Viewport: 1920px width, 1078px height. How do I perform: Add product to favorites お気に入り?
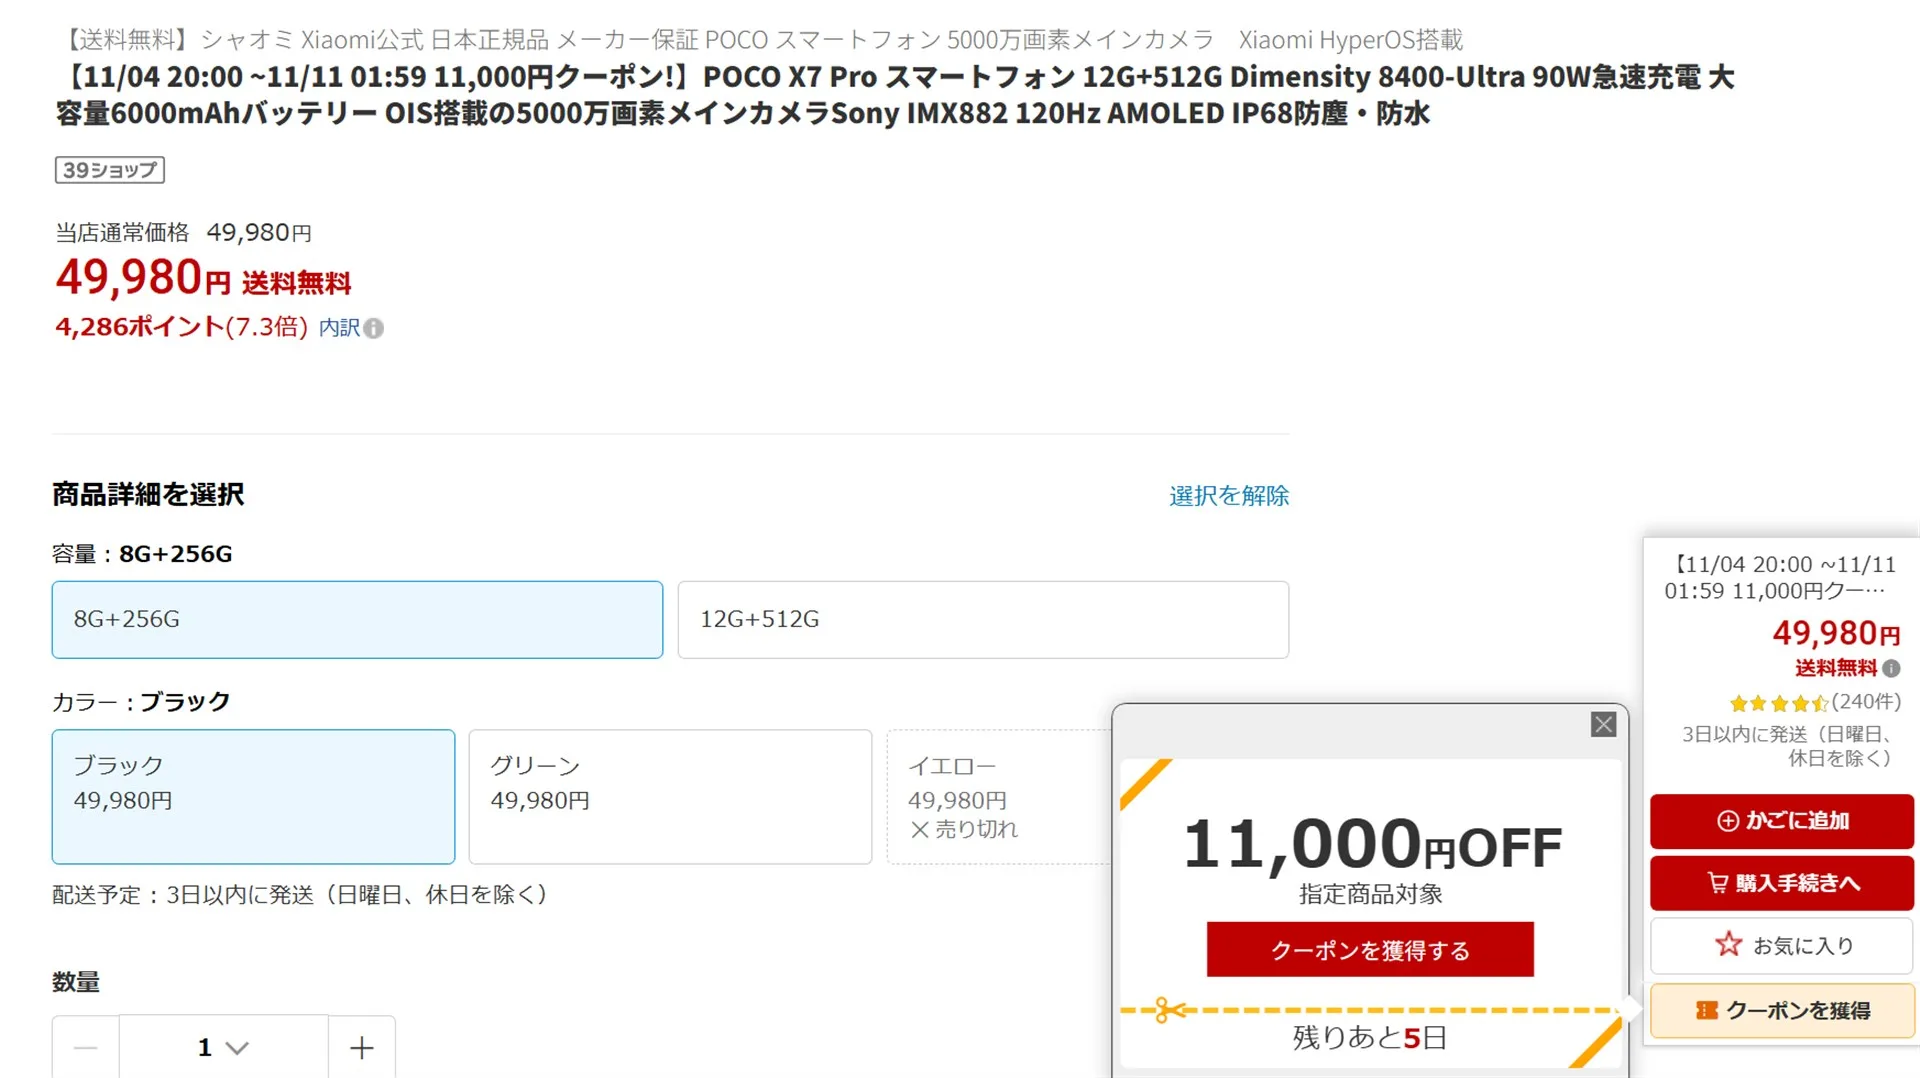click(1781, 946)
